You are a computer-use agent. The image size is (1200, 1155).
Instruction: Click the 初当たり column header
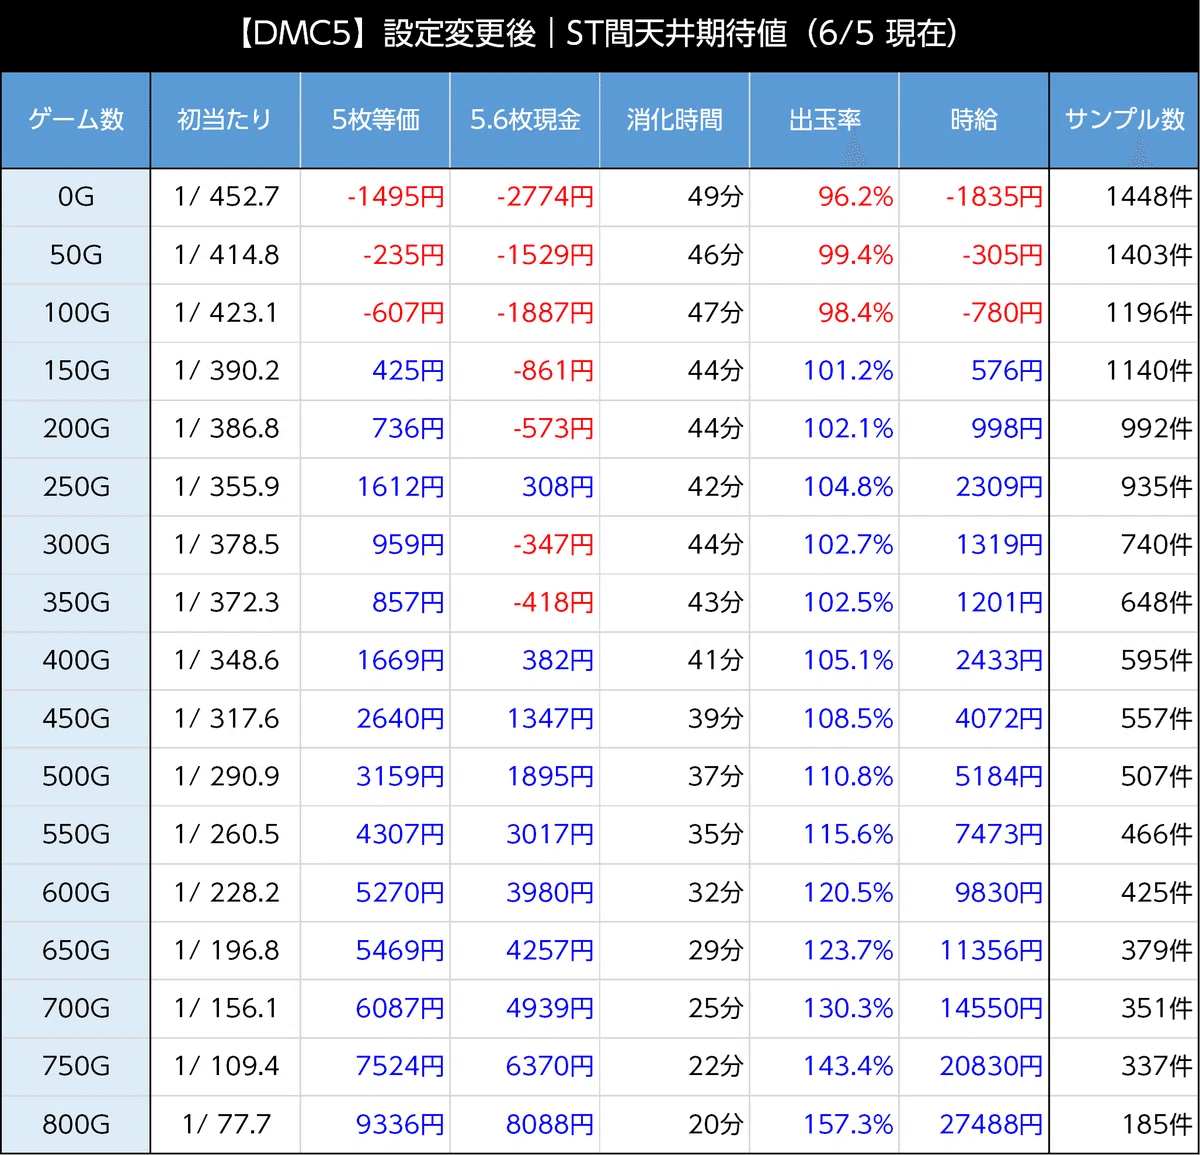point(225,120)
